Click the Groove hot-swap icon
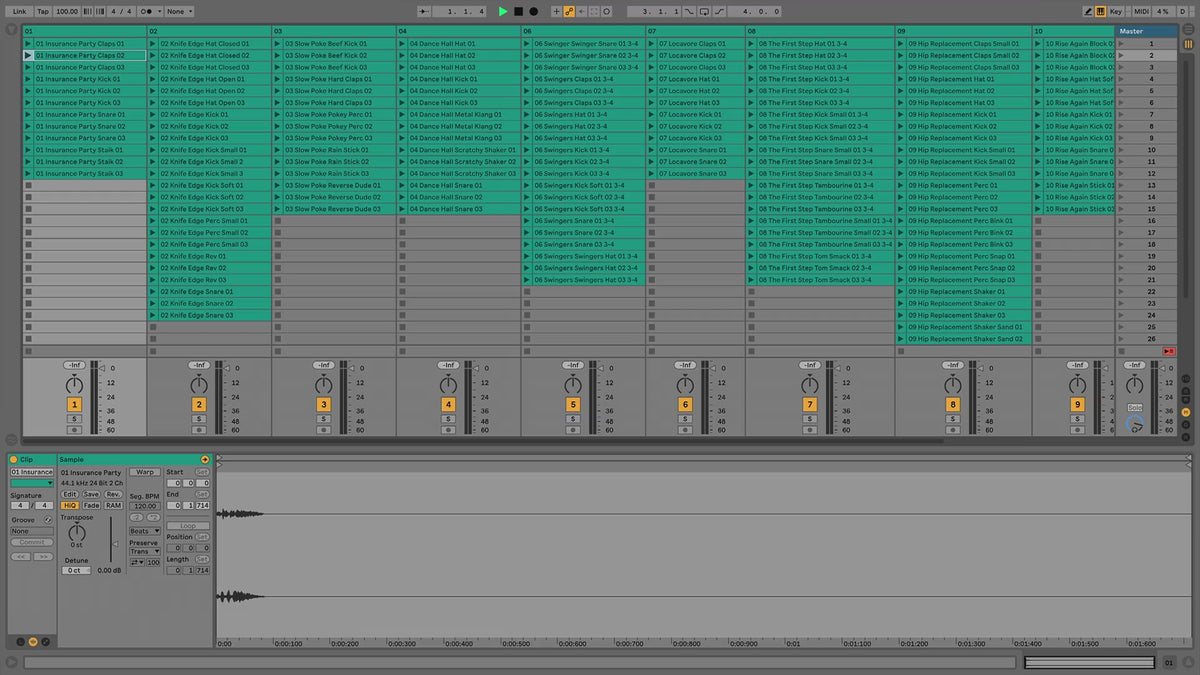 47,520
